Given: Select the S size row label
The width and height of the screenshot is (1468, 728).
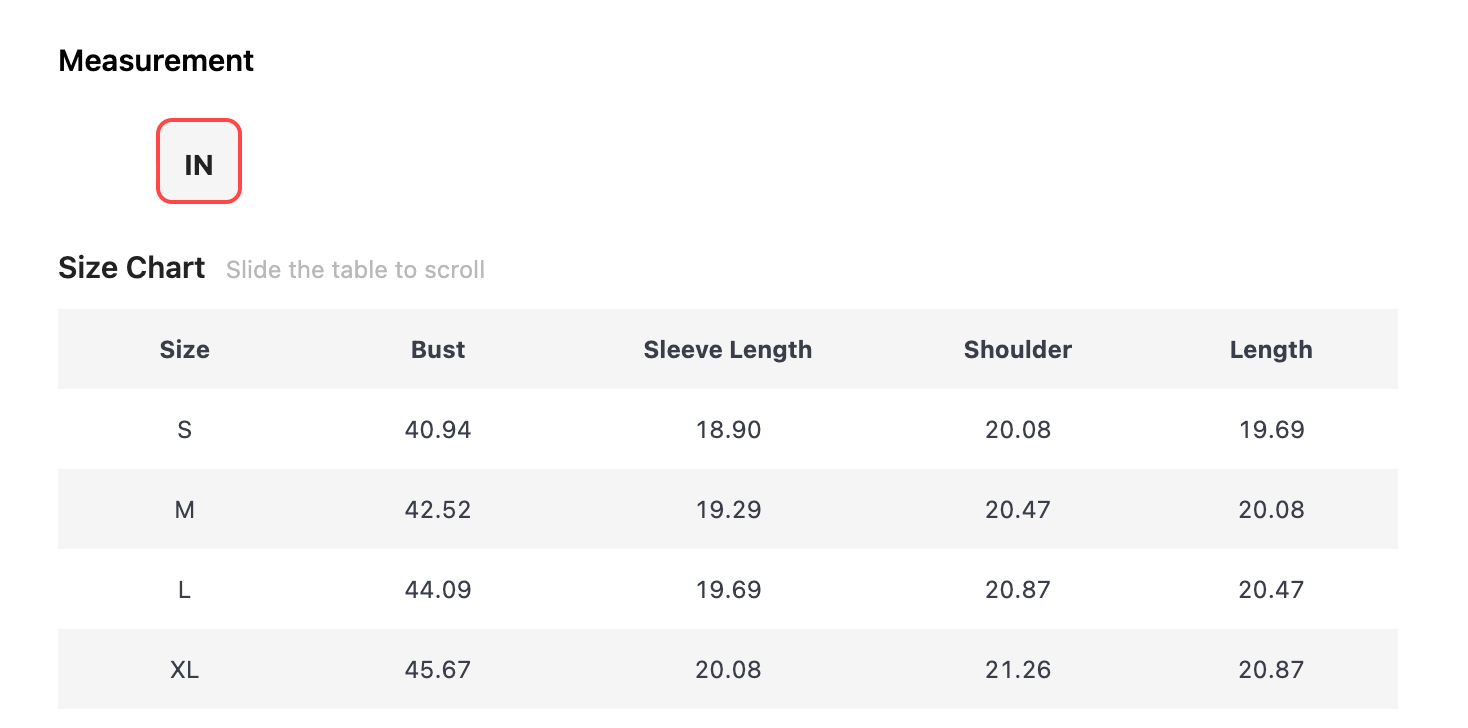Looking at the screenshot, I should coord(185,429).
